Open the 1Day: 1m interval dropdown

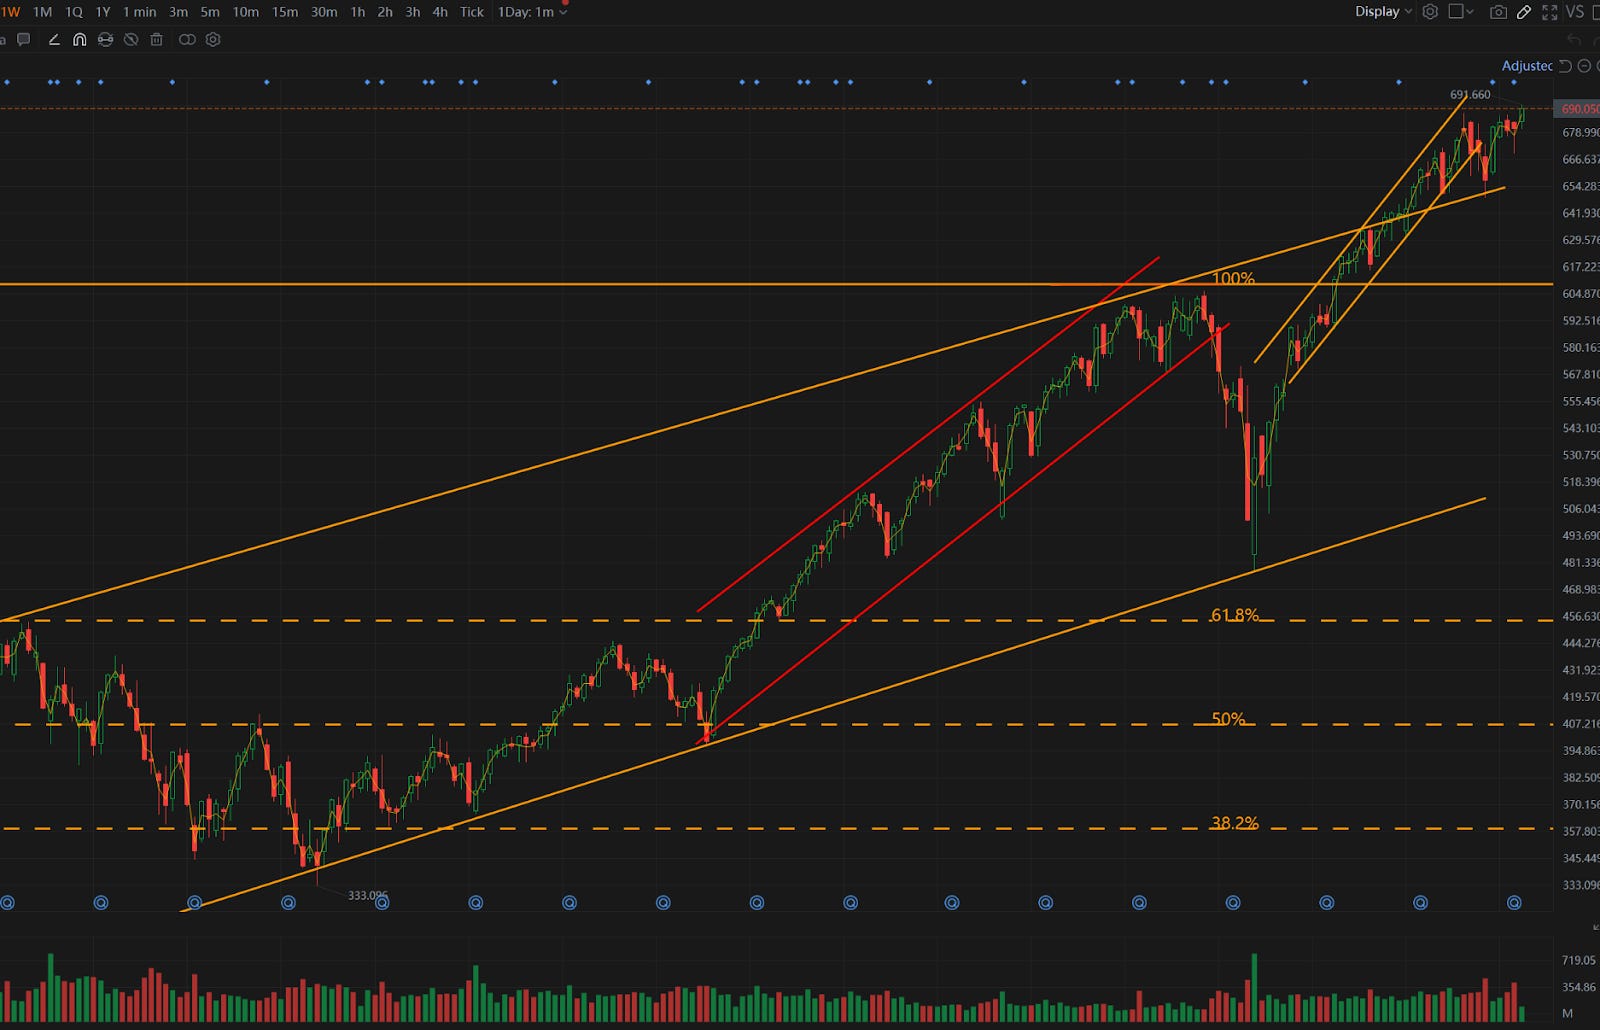(x=530, y=12)
